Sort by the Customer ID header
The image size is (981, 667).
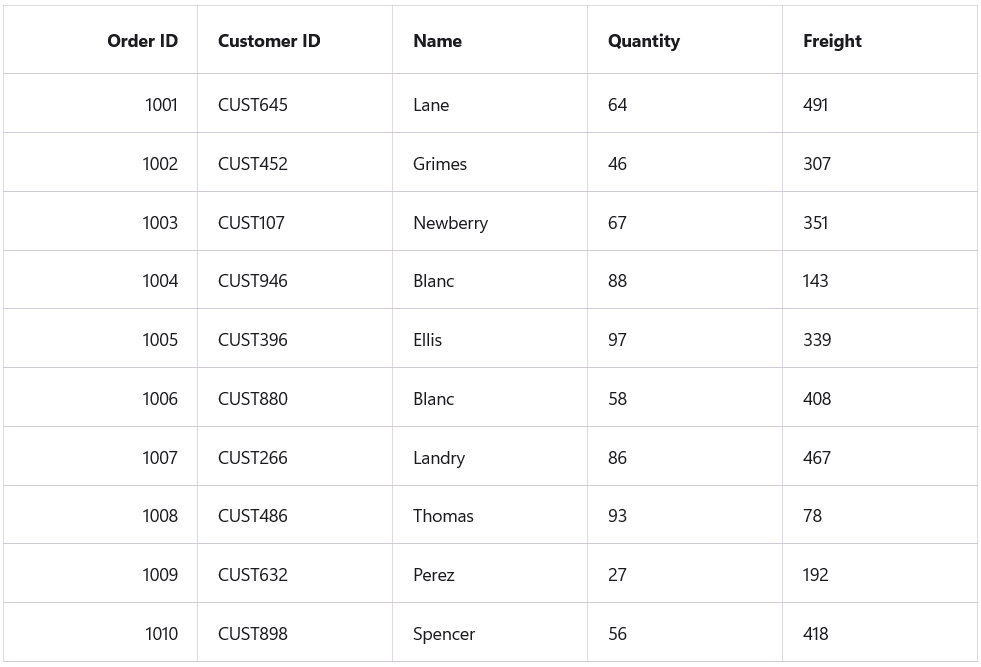click(269, 41)
